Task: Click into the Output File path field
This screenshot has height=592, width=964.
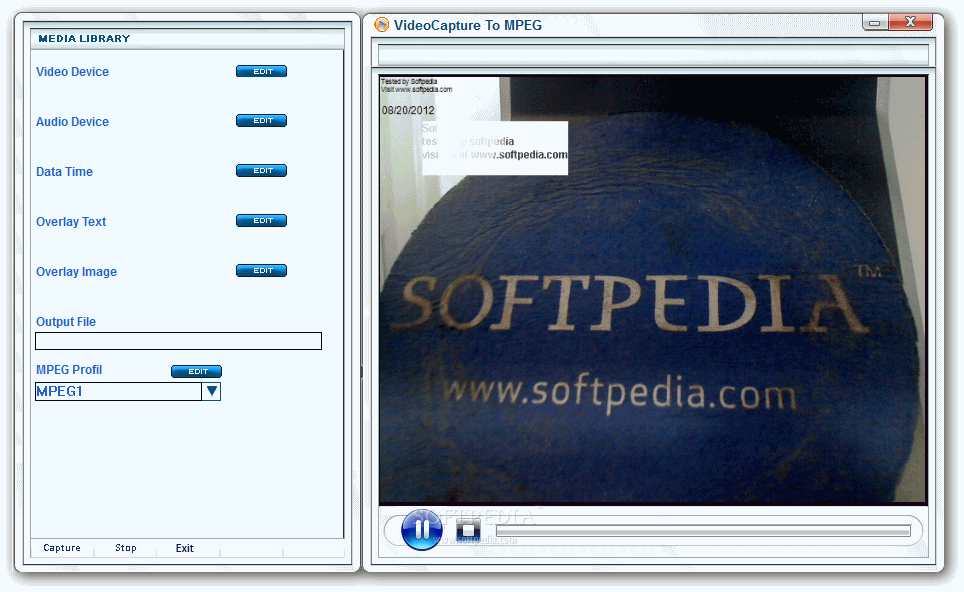Action: pos(178,341)
